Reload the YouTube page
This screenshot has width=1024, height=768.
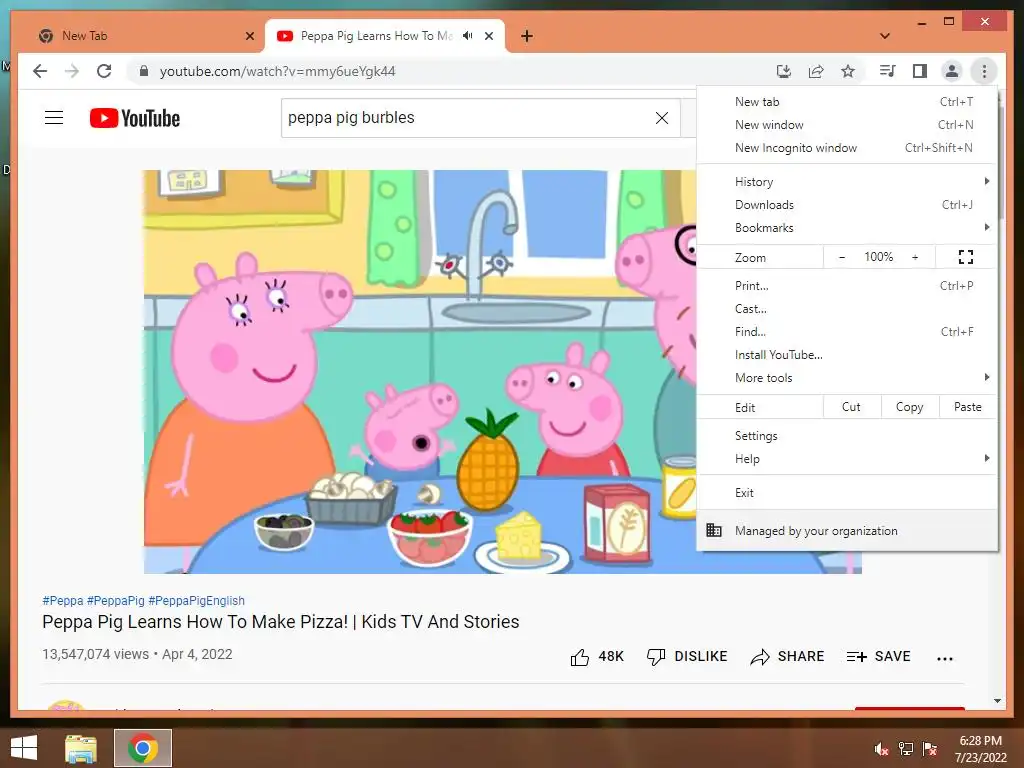tap(104, 71)
